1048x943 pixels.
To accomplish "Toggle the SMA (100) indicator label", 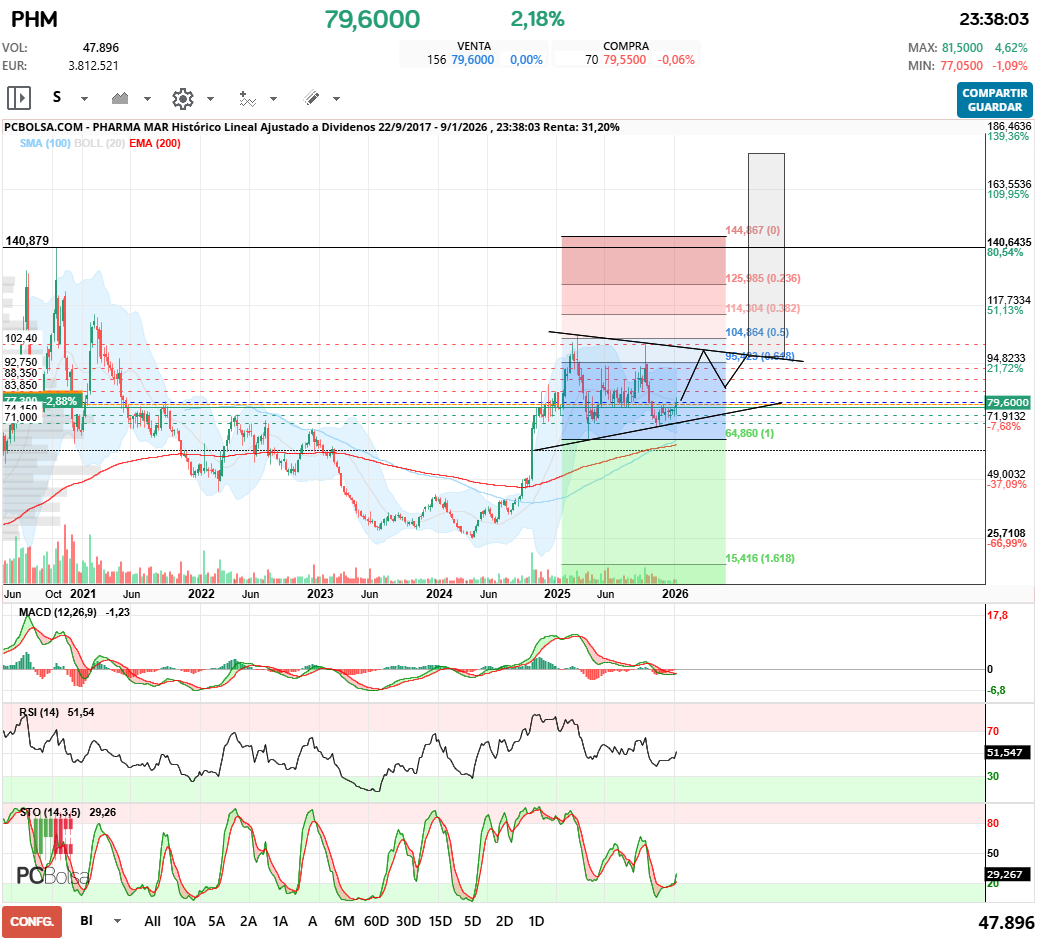I will [x=43, y=144].
